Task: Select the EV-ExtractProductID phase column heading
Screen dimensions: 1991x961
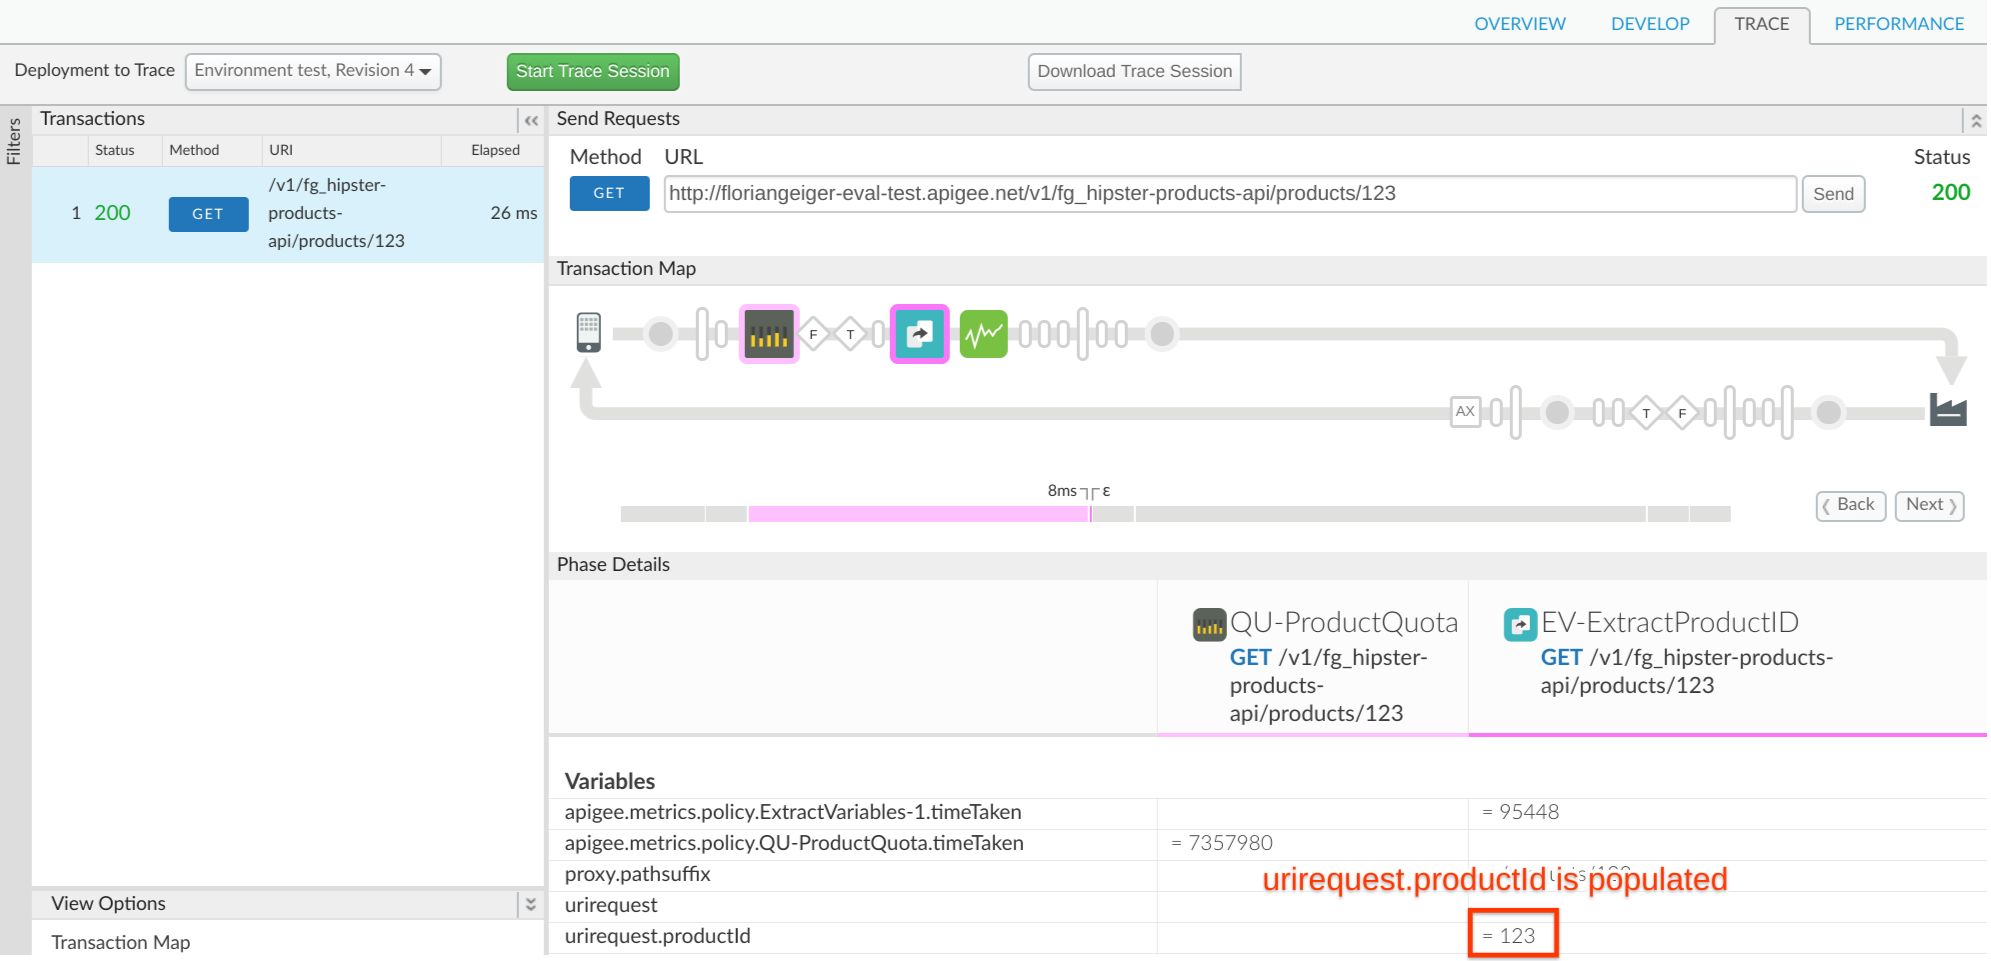Action: click(x=1669, y=623)
